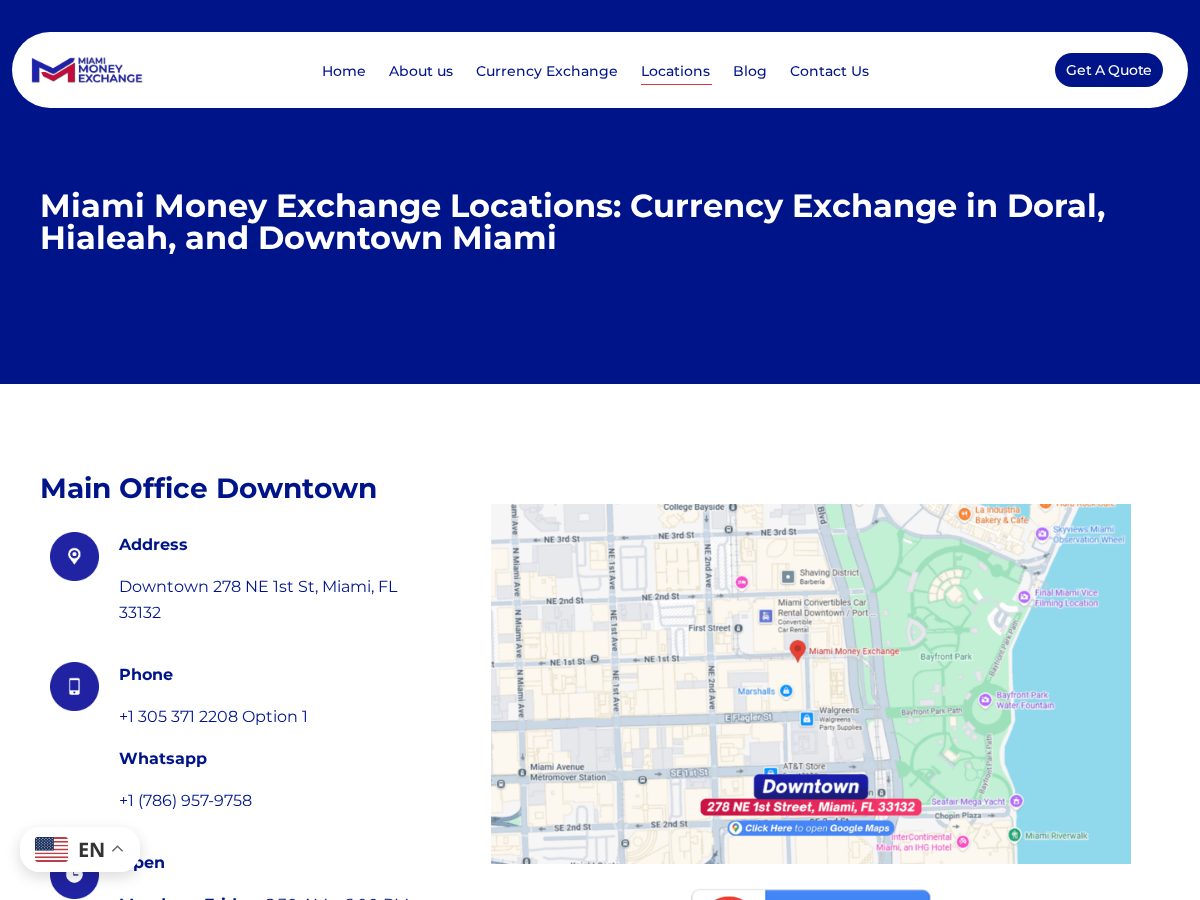This screenshot has width=1200, height=900.
Task: Open the Contact Us menu link
Action: point(829,71)
